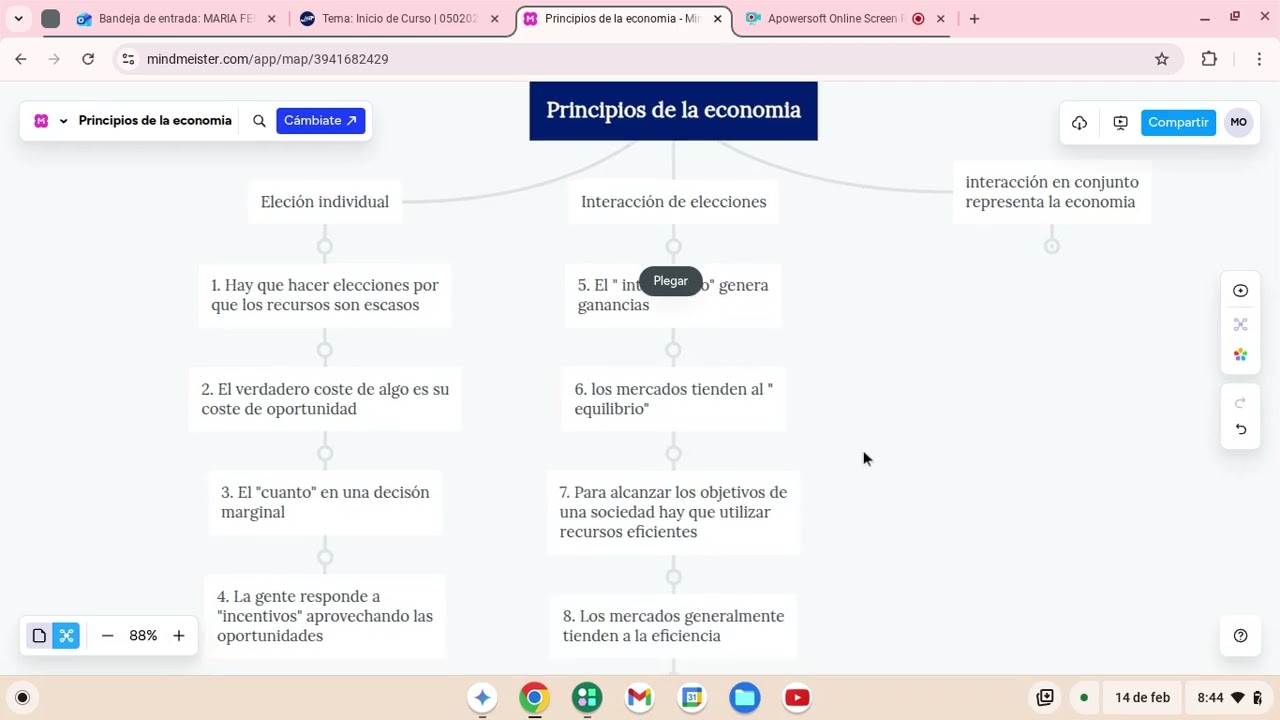1280x720 pixels.
Task: Open search with magnifier icon
Action: (x=259, y=121)
